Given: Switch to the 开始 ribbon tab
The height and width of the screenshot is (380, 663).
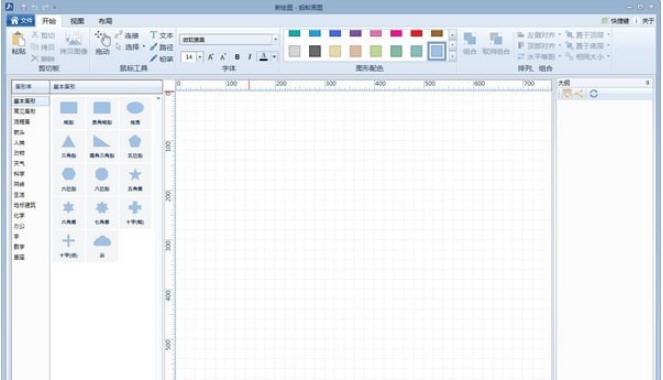Looking at the screenshot, I should (x=49, y=21).
